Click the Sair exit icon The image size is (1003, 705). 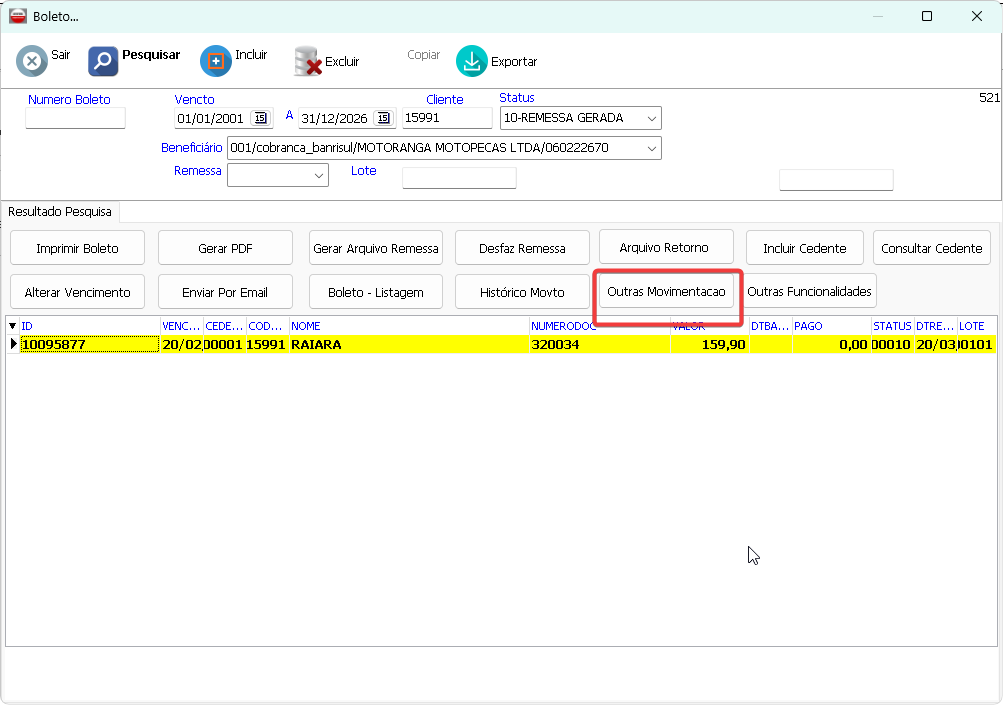(32, 61)
